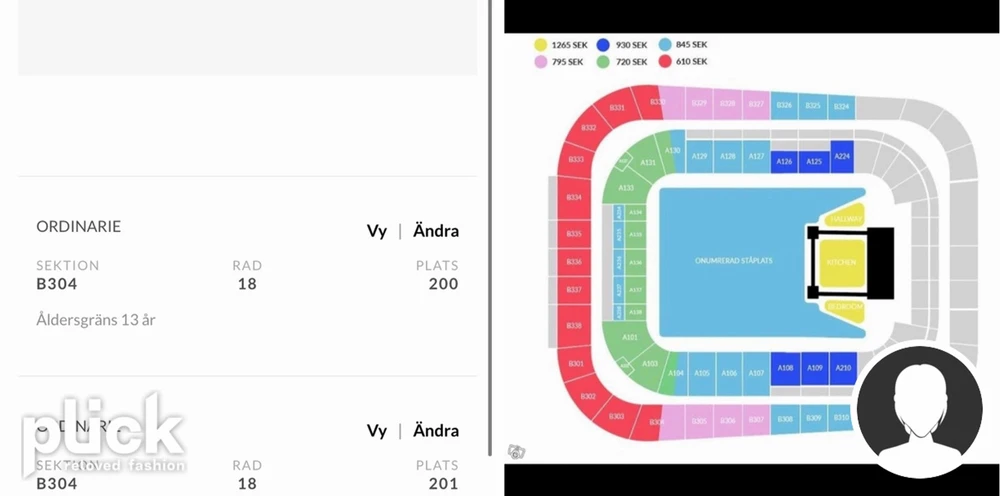Choose the dark blue 930 SEK legend swatch
This screenshot has width=1000, height=496.
point(603,45)
